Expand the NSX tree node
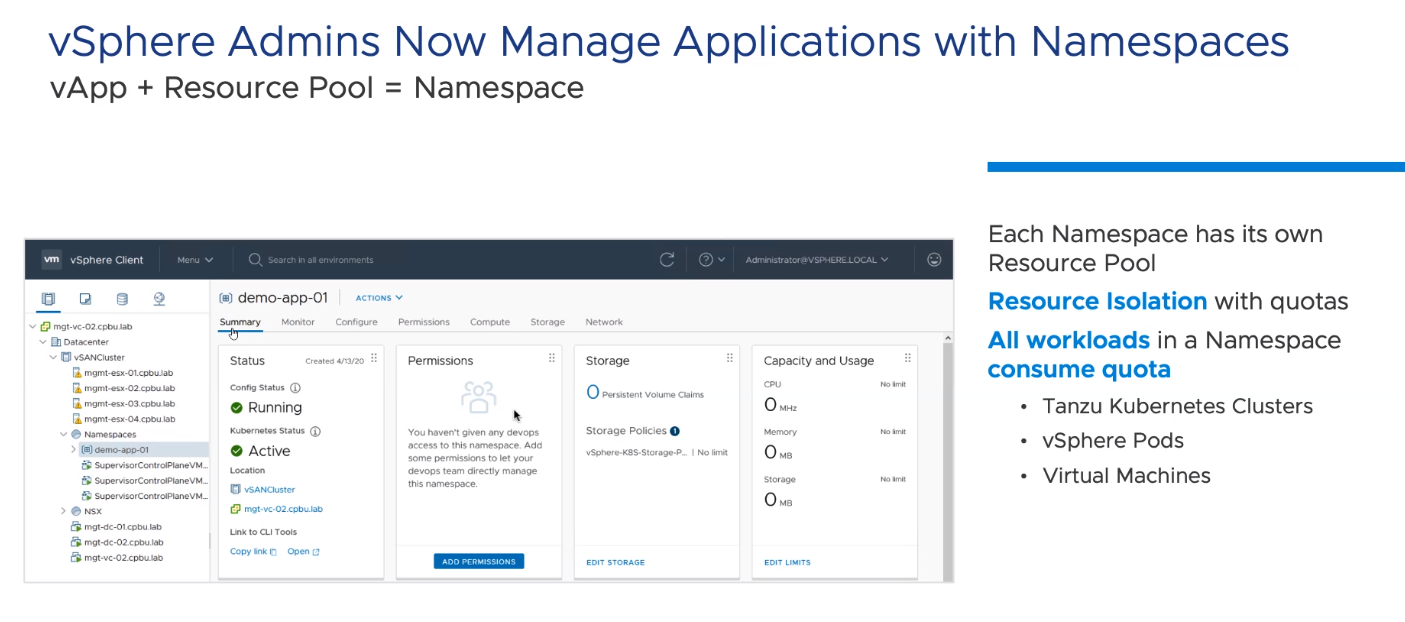 click(63, 511)
